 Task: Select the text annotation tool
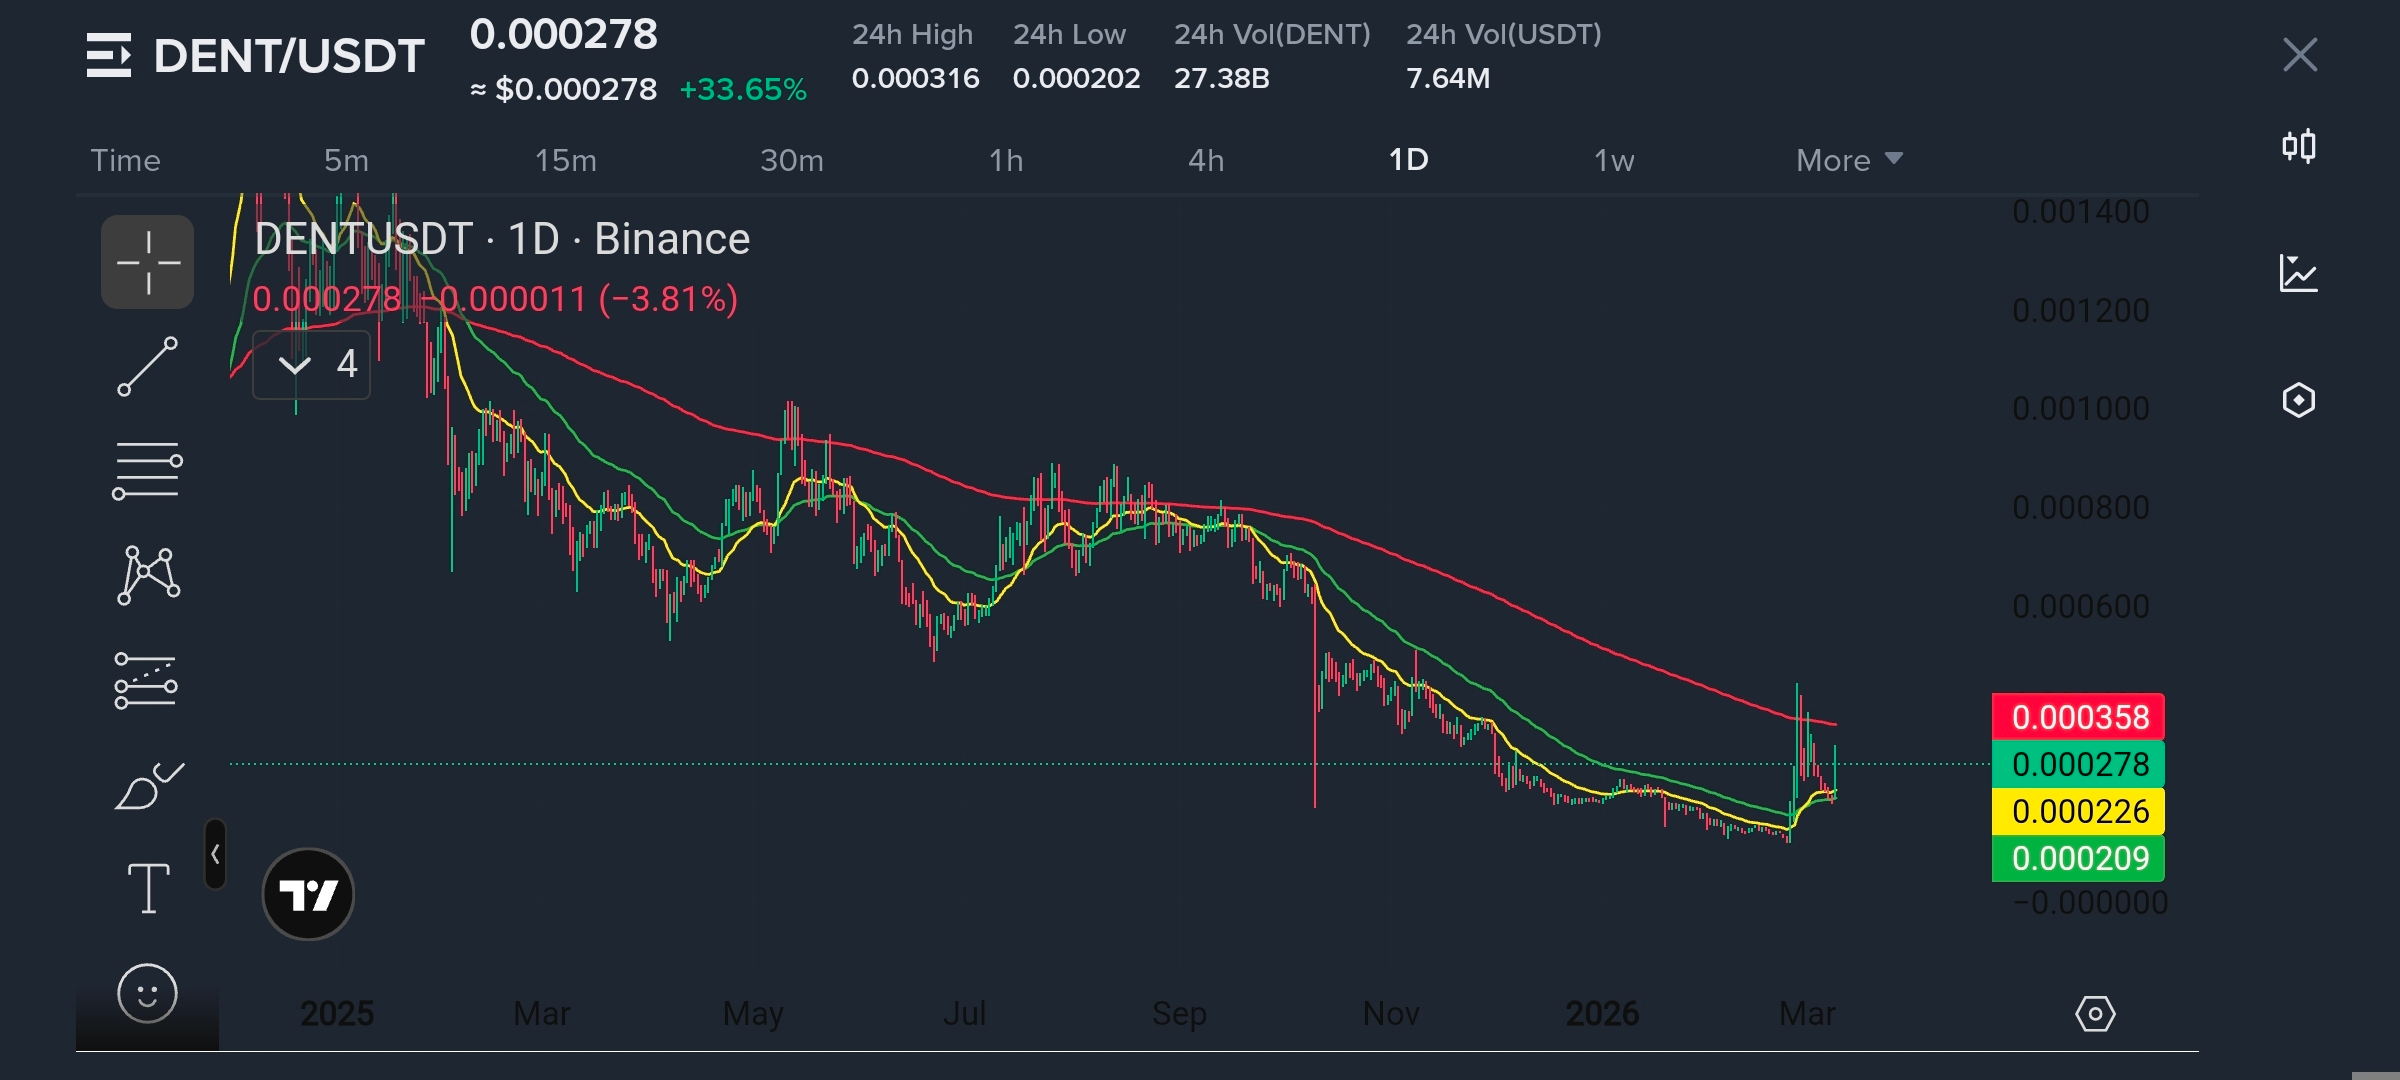click(x=148, y=888)
